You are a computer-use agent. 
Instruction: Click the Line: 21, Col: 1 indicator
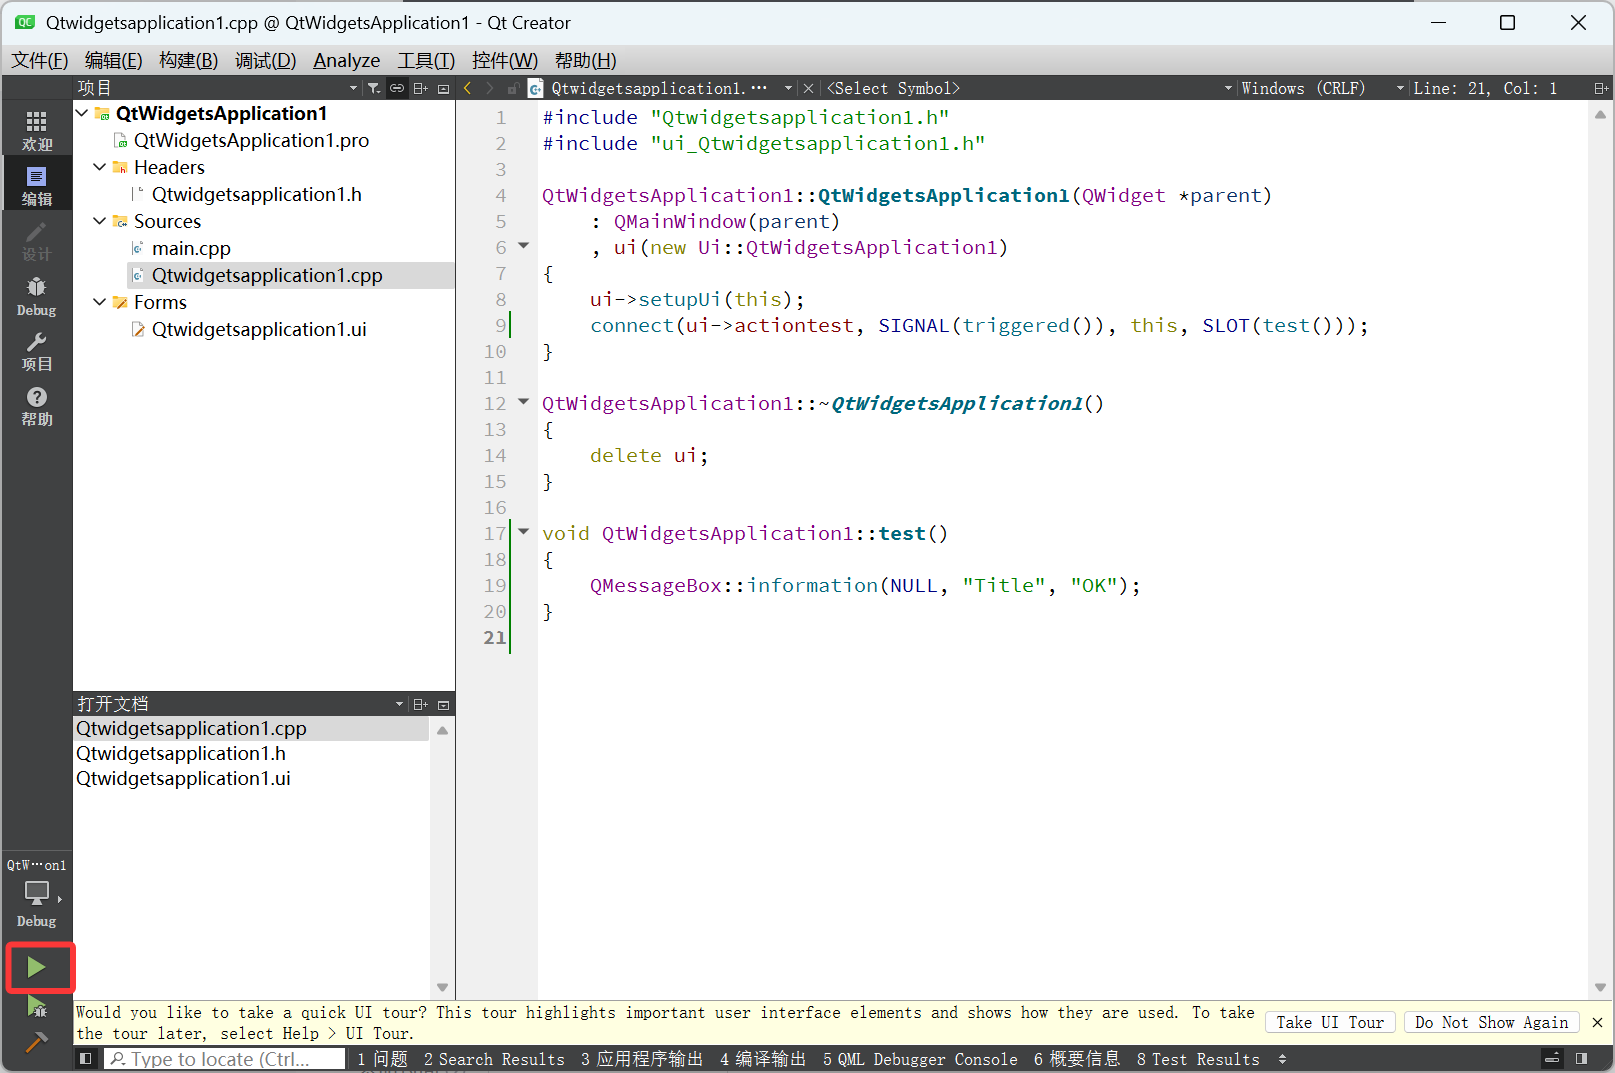click(1485, 88)
